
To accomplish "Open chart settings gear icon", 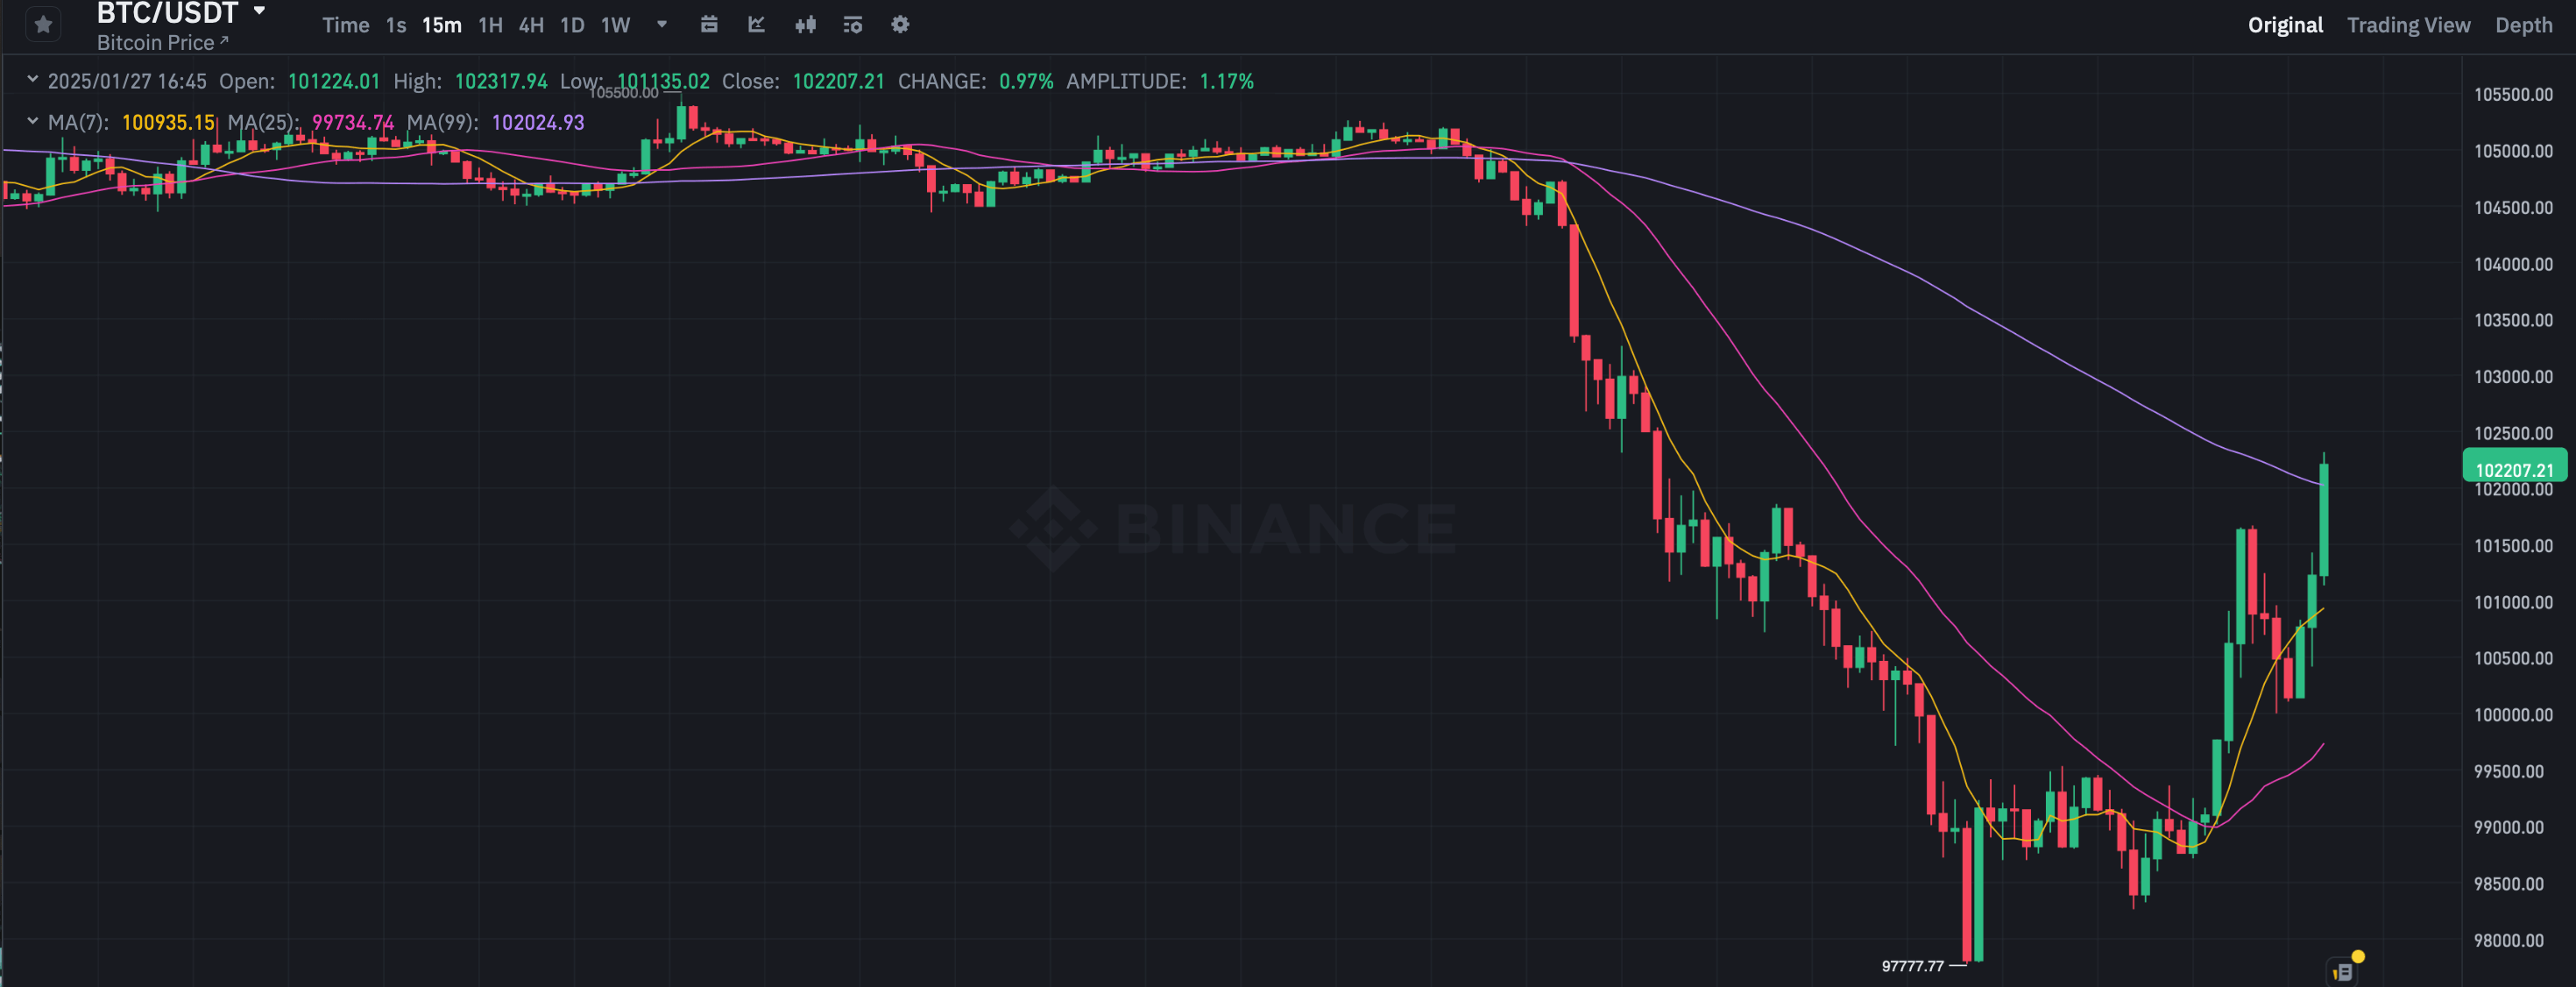I will coord(900,25).
